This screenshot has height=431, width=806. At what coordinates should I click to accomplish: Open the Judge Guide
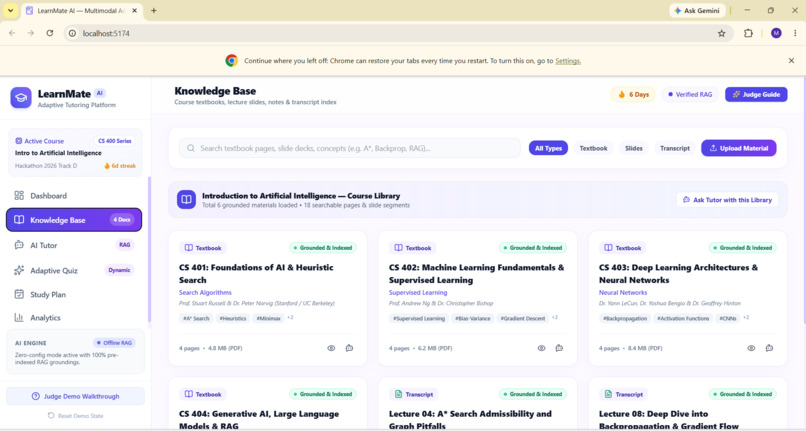756,94
